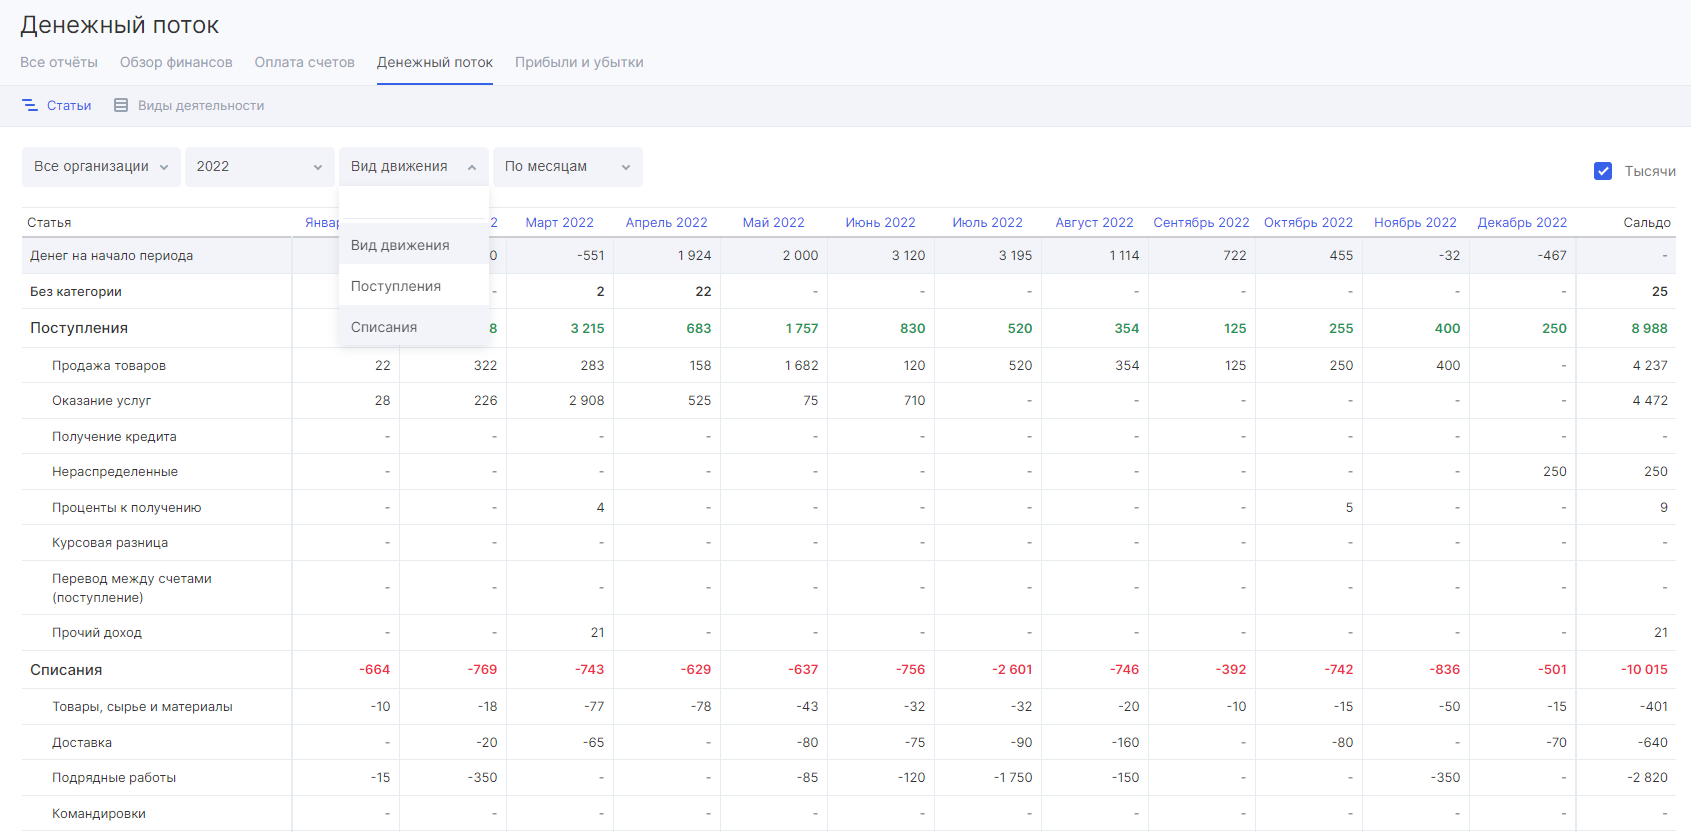Switch to the Обзор финансов tab

176,62
